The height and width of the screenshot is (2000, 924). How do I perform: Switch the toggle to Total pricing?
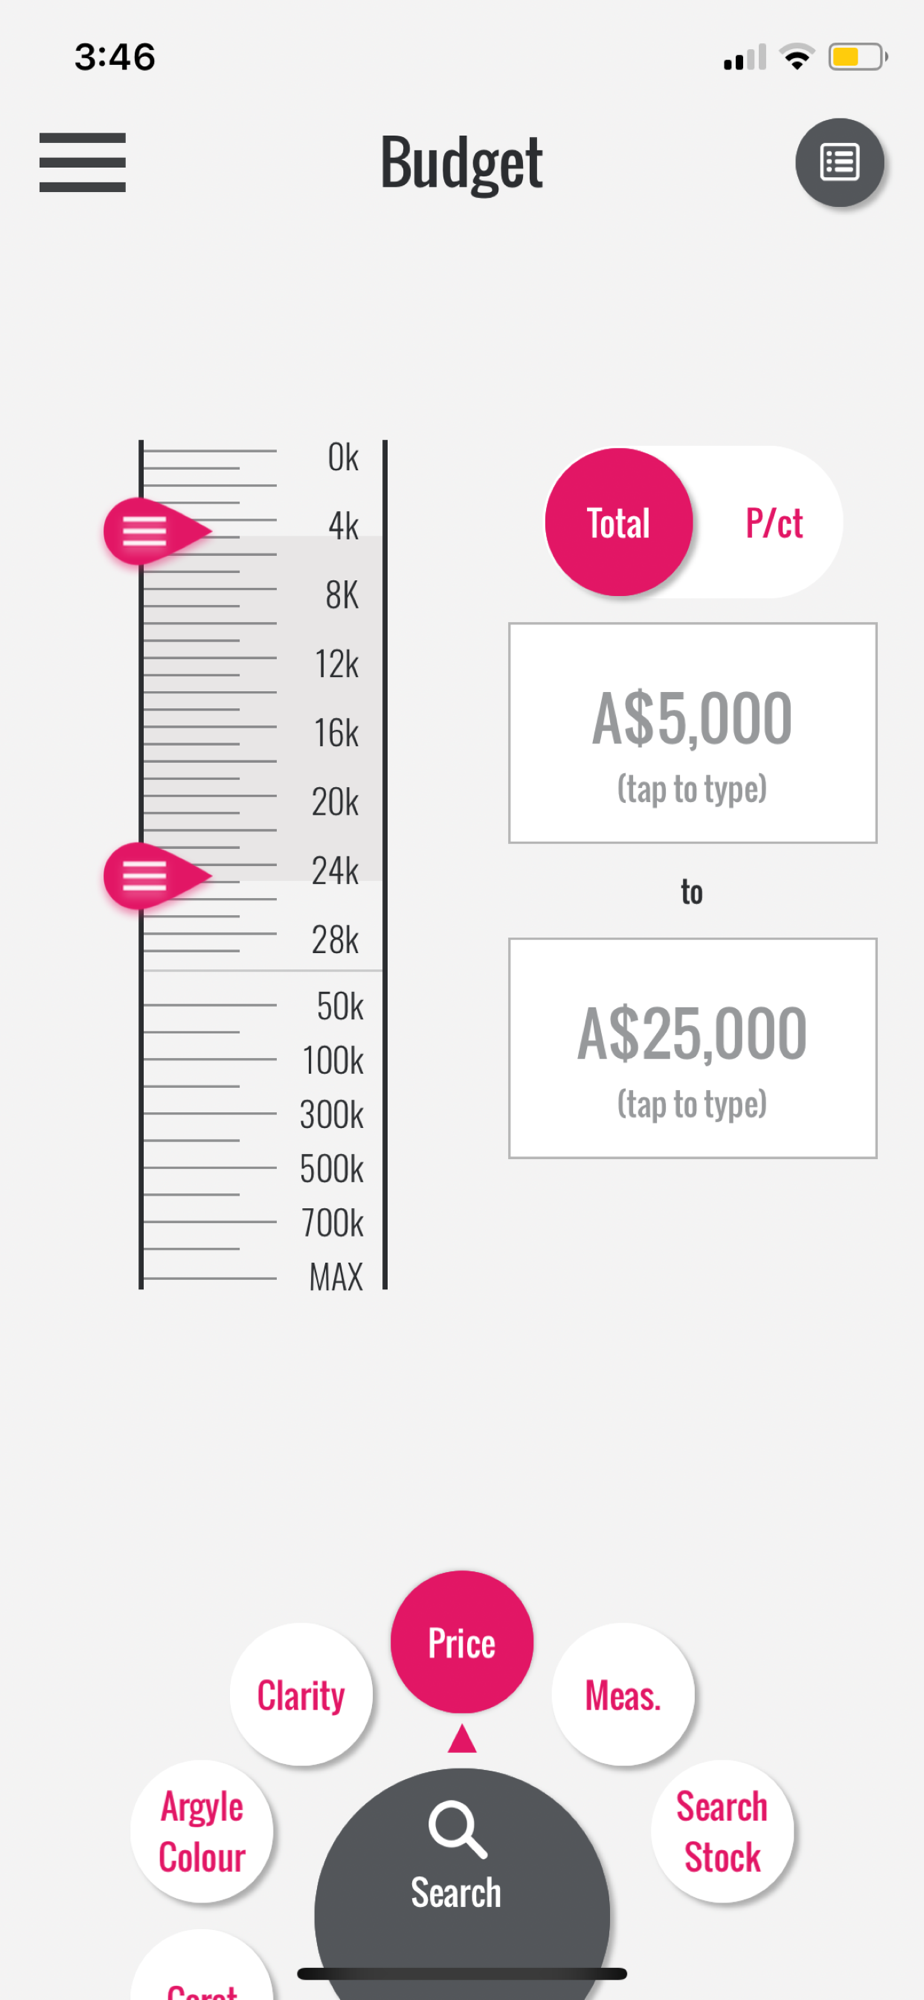(619, 523)
